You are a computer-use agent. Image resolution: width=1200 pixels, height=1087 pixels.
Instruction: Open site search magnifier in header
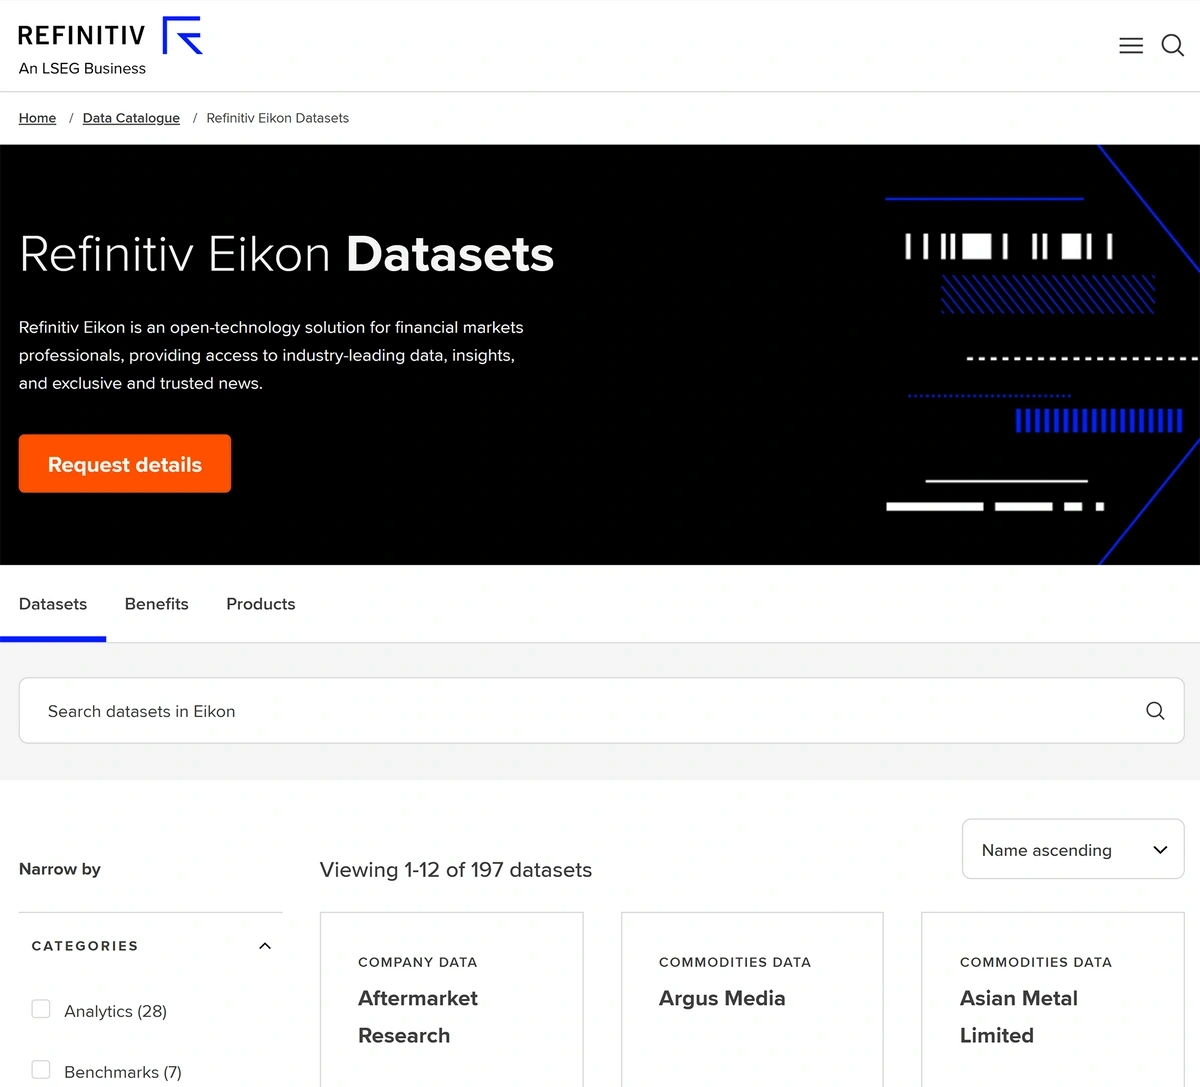1173,46
